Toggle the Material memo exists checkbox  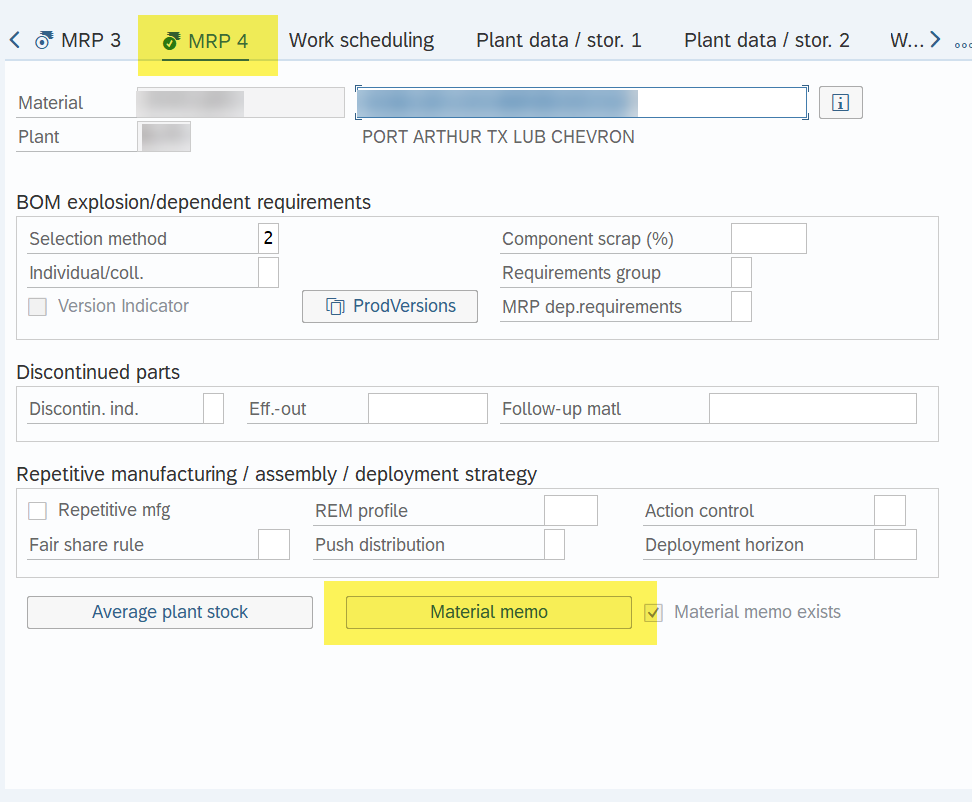click(654, 612)
